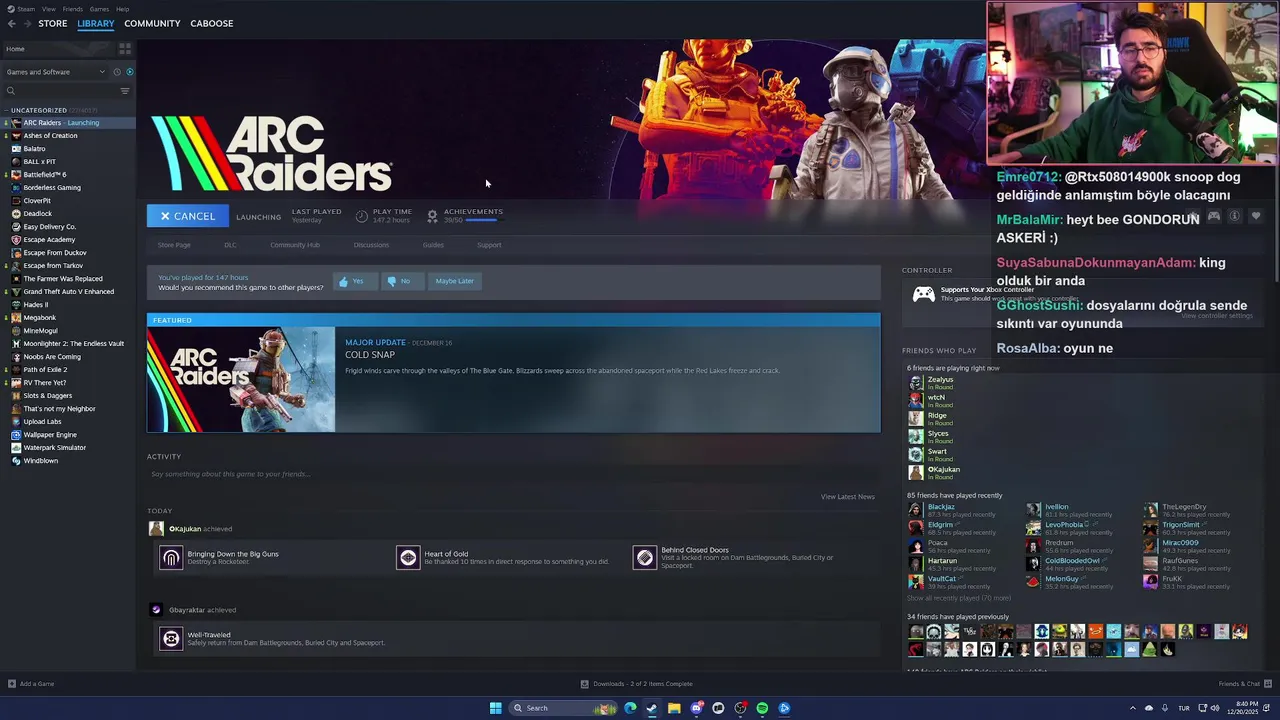Open Heart of Gold achievement icon
This screenshot has height=720, width=1280.
[408, 558]
